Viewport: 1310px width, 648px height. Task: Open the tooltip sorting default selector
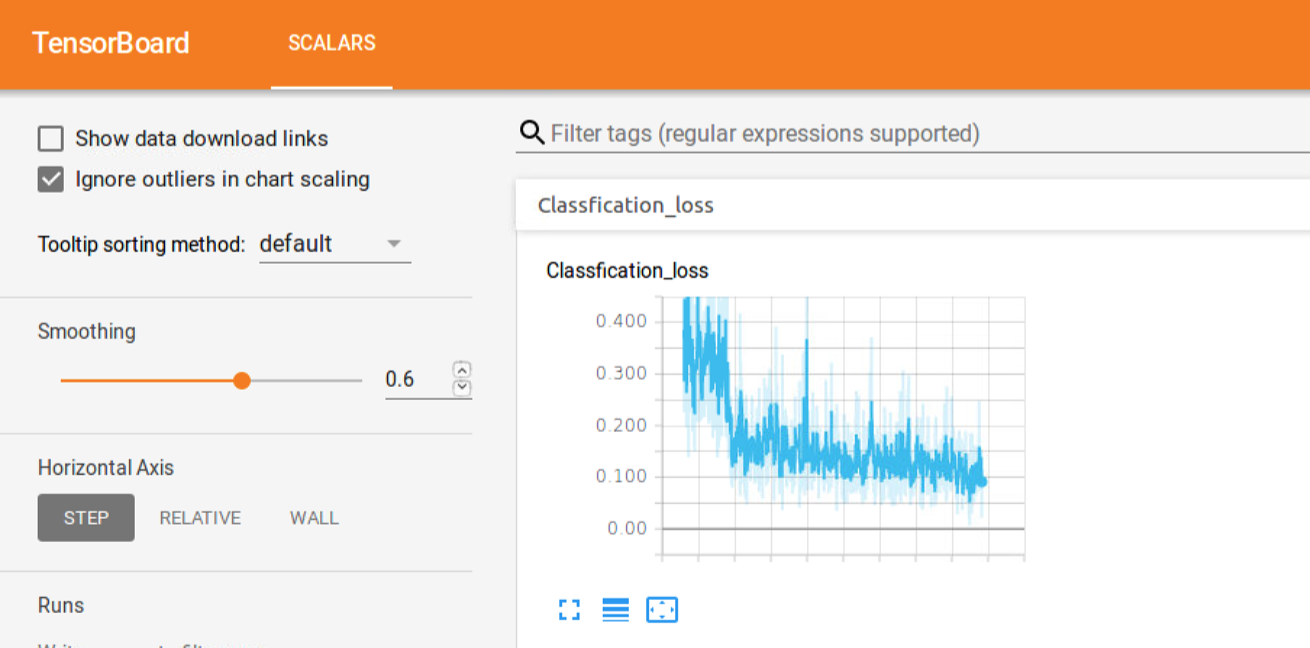(x=335, y=243)
